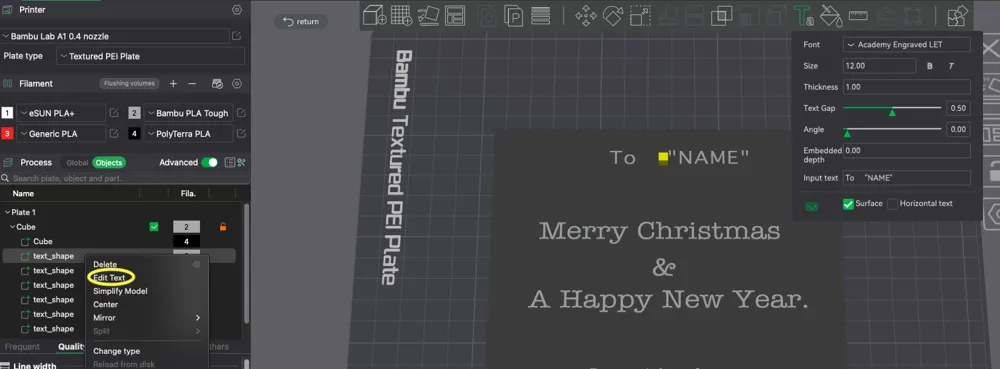Viewport: 1000px width, 369px height.
Task: Edit the Bambu PLA Tough filament preset
Action: pyautogui.click(x=241, y=113)
